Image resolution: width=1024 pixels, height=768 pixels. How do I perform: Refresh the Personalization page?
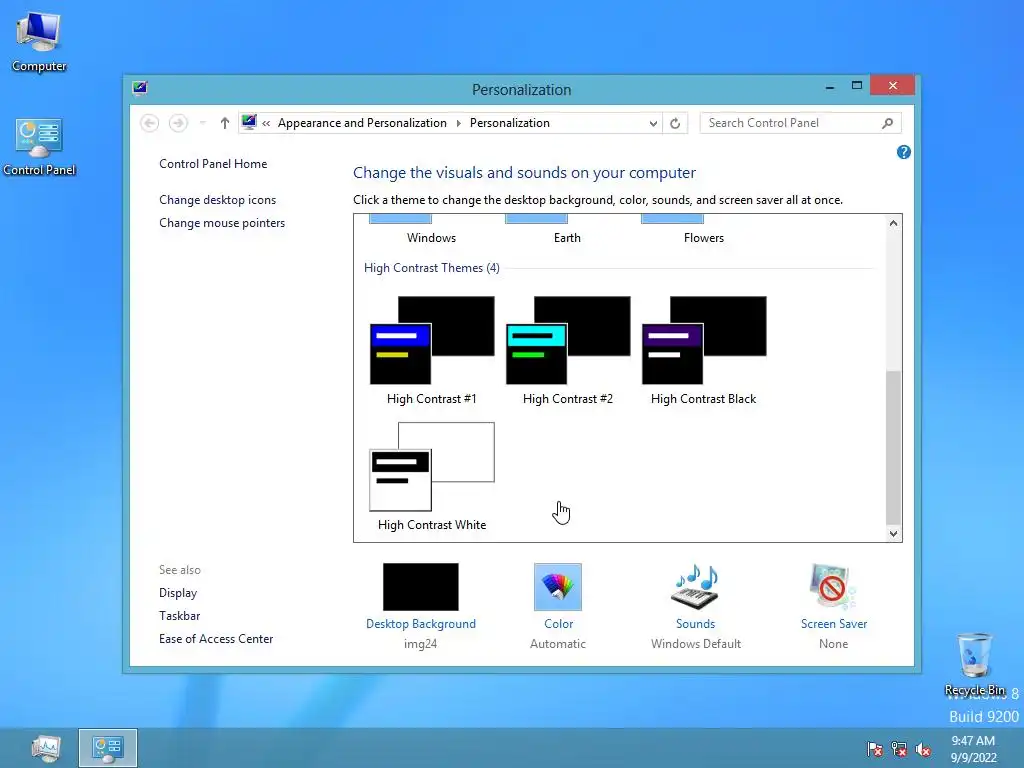coord(675,123)
